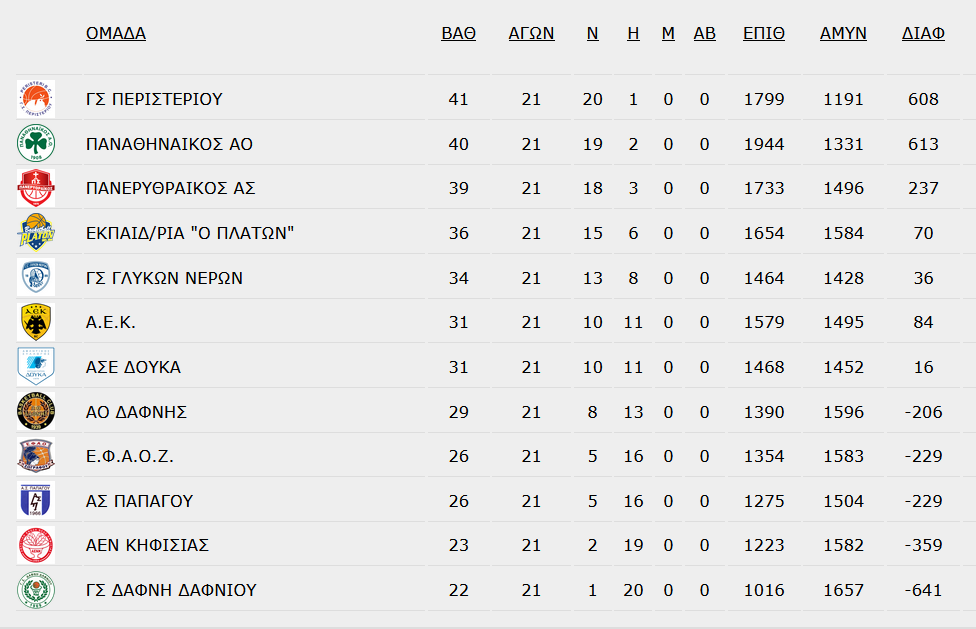Click the ΓΣ ΠΕΡΙΣΤΕΡΙΟΥ team logo

[36, 99]
